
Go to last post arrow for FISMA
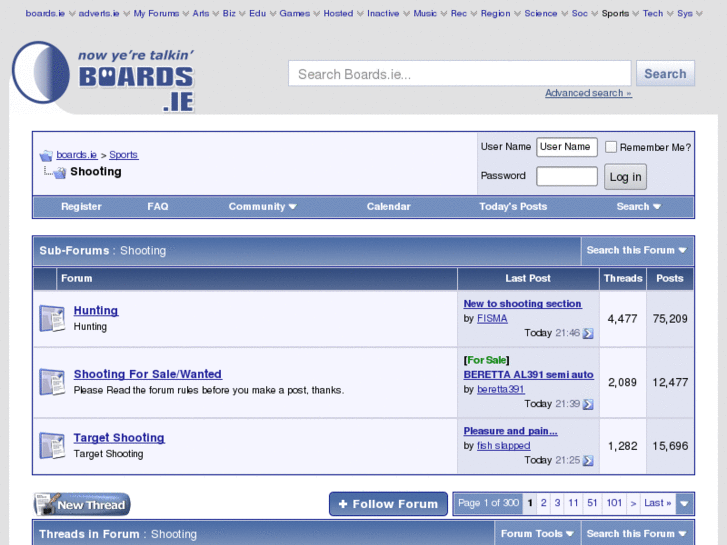588,333
